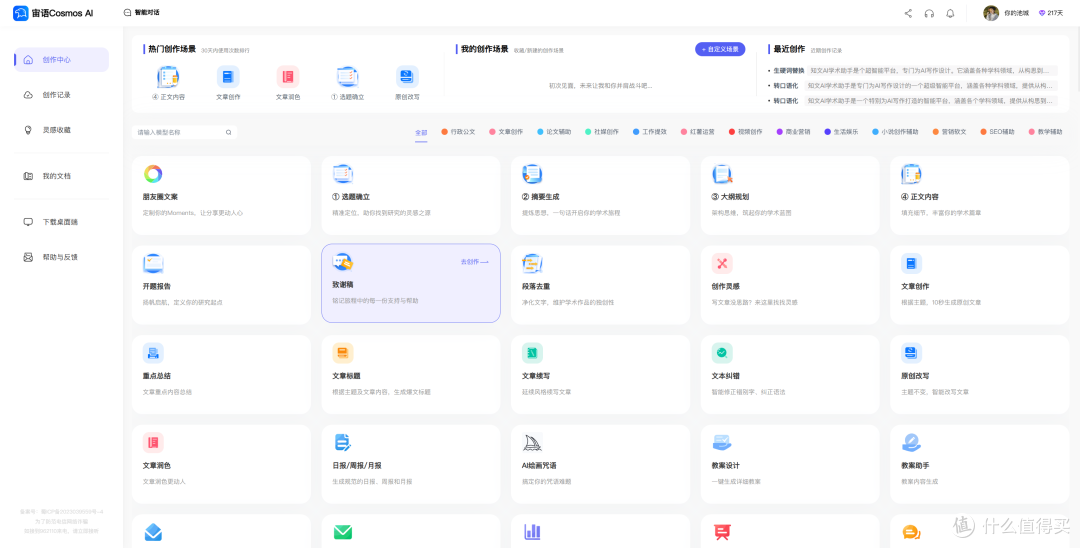Filter by the 商业营销 category
1080x548 pixels.
[793, 131]
